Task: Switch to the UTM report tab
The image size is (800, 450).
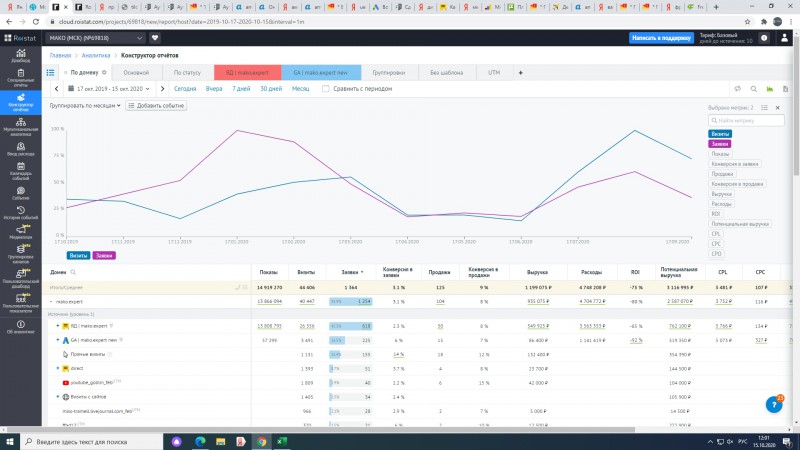Action: [x=494, y=72]
